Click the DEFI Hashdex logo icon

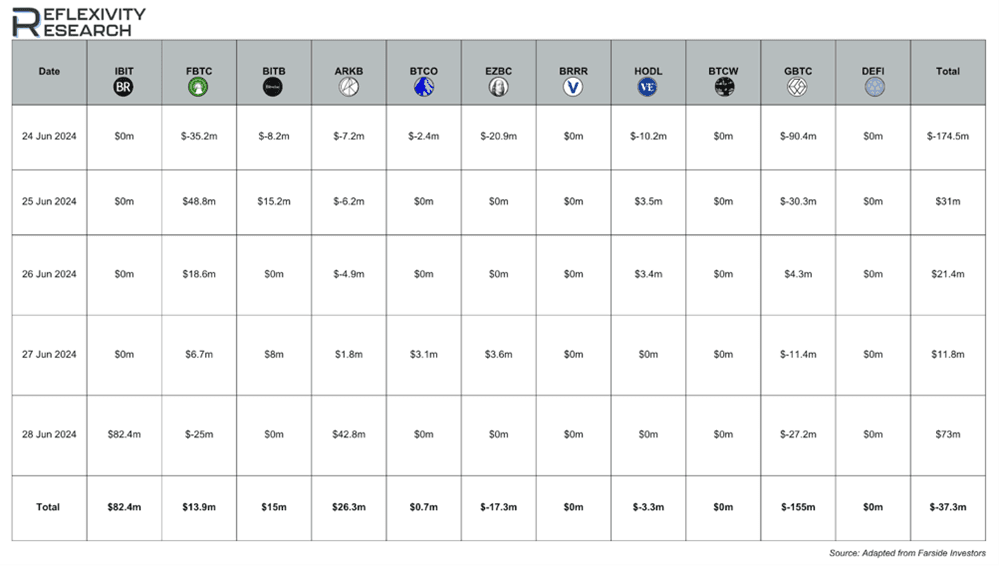pyautogui.click(x=874, y=87)
